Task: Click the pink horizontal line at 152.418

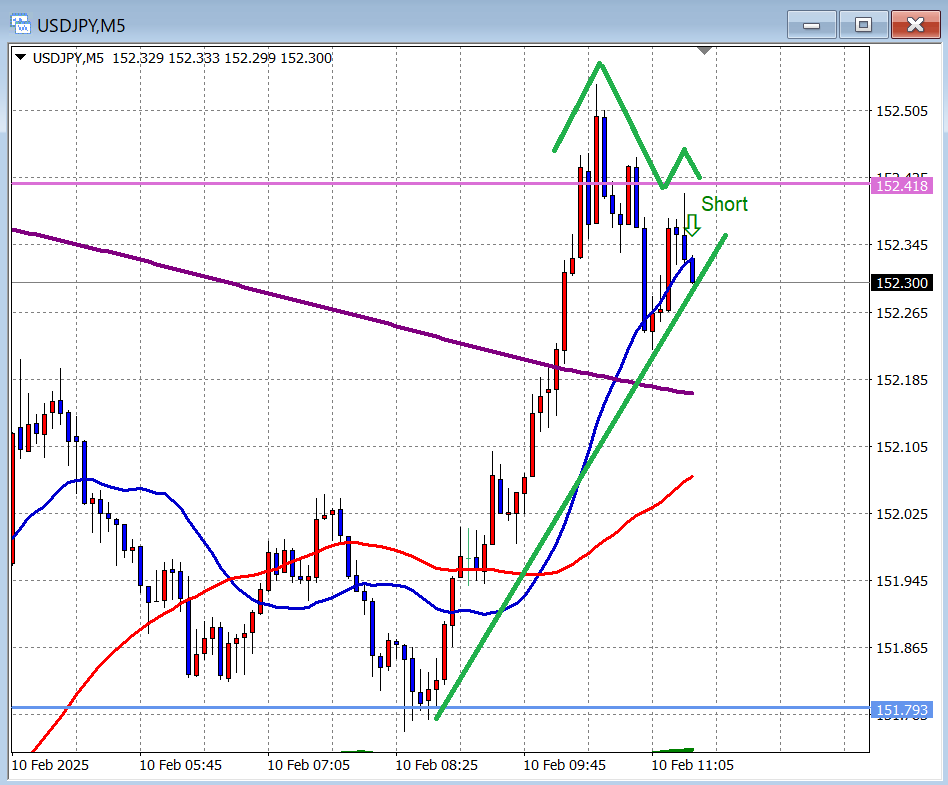Action: pos(300,183)
